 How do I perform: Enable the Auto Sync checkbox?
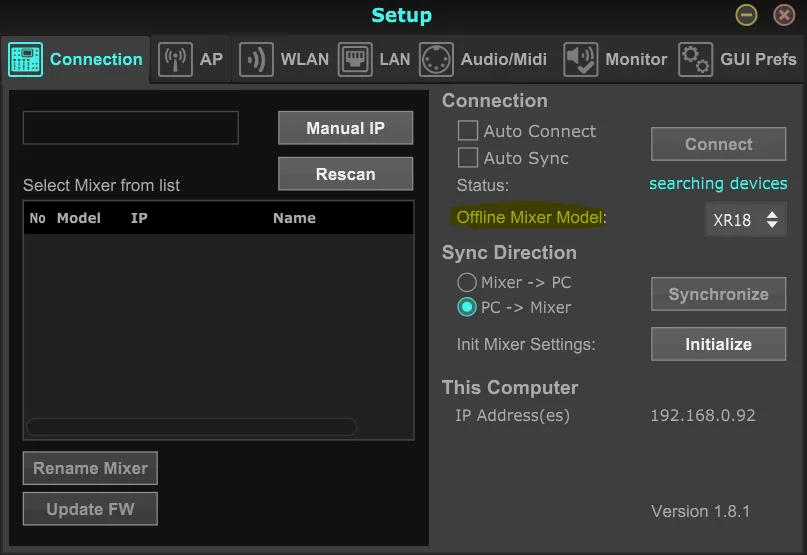[468, 158]
